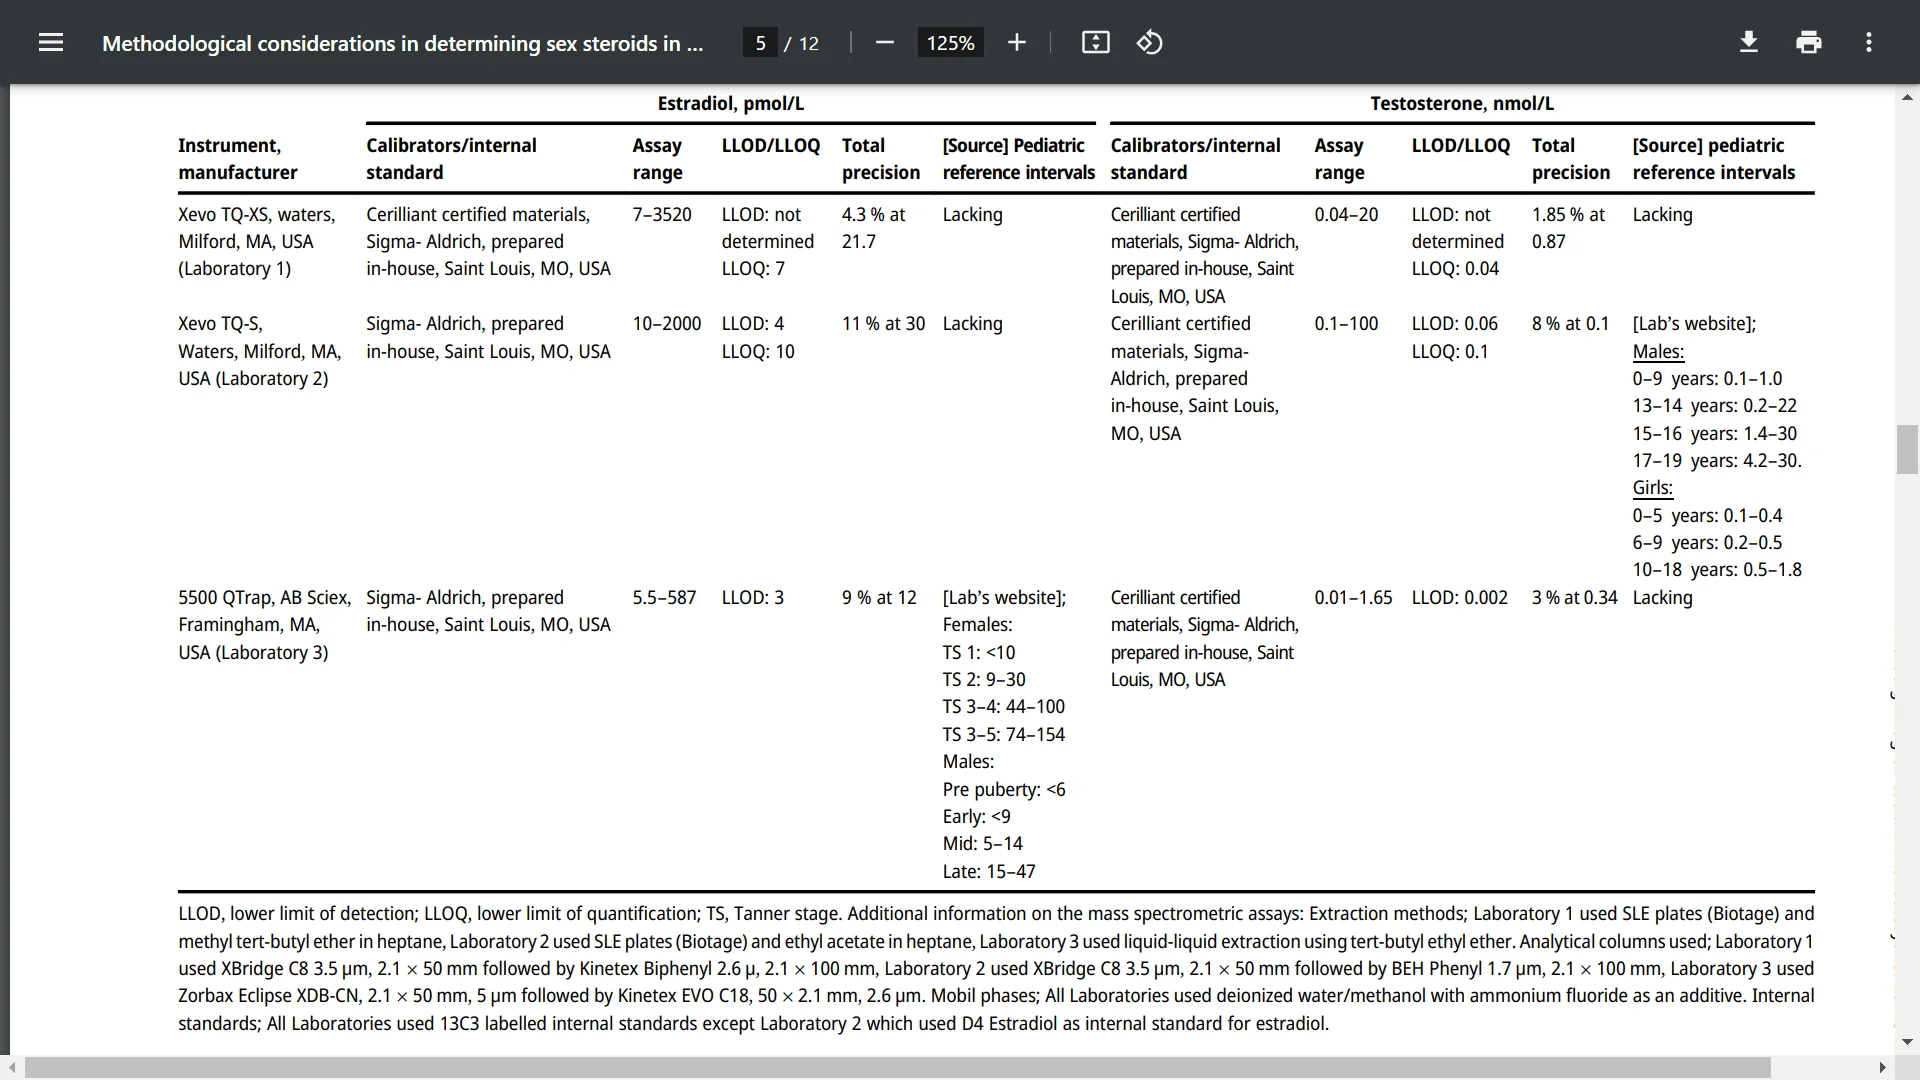Open the sidebar hamburger menu
1920x1080 pixels.
pyautogui.click(x=51, y=42)
